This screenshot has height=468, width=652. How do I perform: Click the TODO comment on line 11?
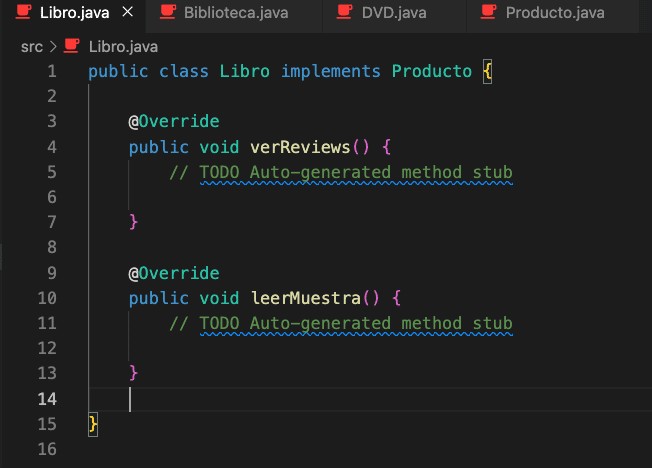pyautogui.click(x=341, y=324)
